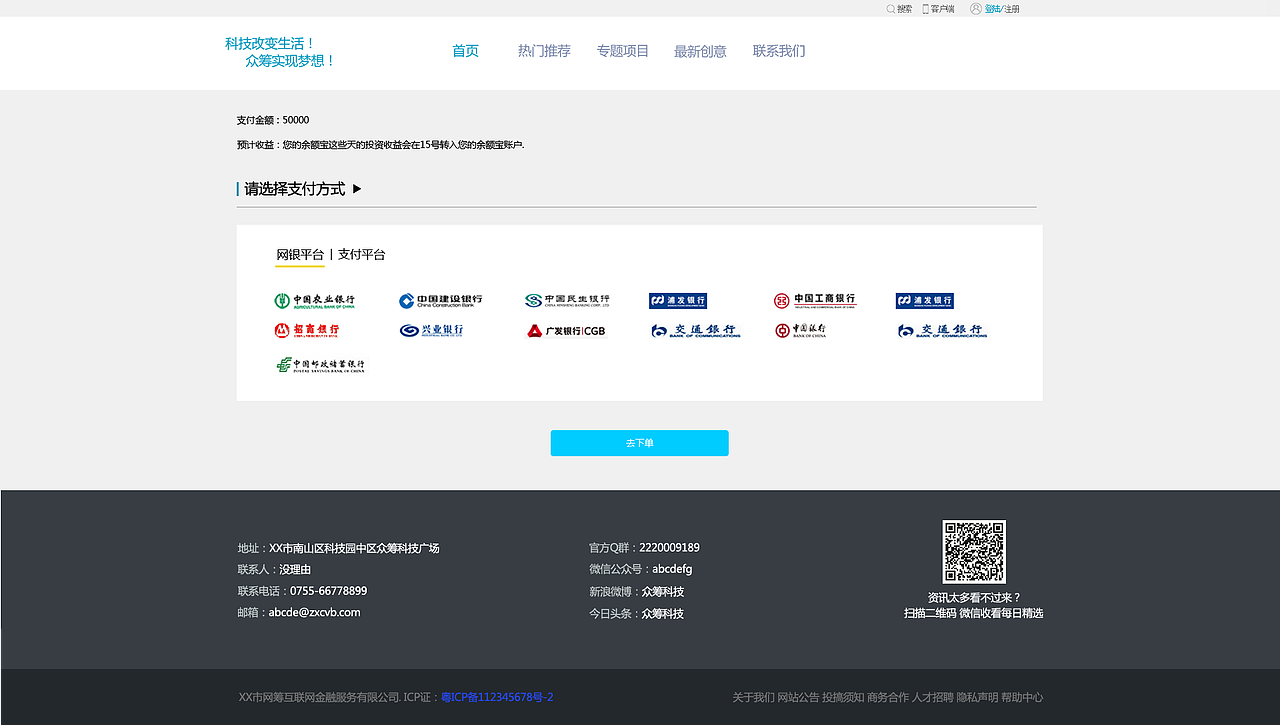Screen dimensions: 1280x725
Task: Click 新浪微博 众筹科技 entry
Action: point(636,592)
